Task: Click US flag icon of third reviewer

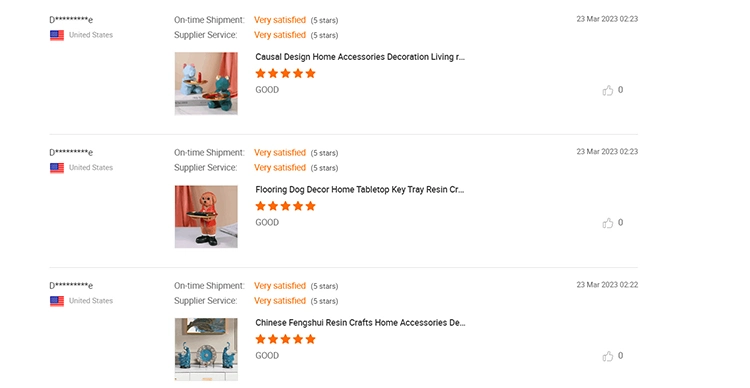Action: tap(57, 301)
